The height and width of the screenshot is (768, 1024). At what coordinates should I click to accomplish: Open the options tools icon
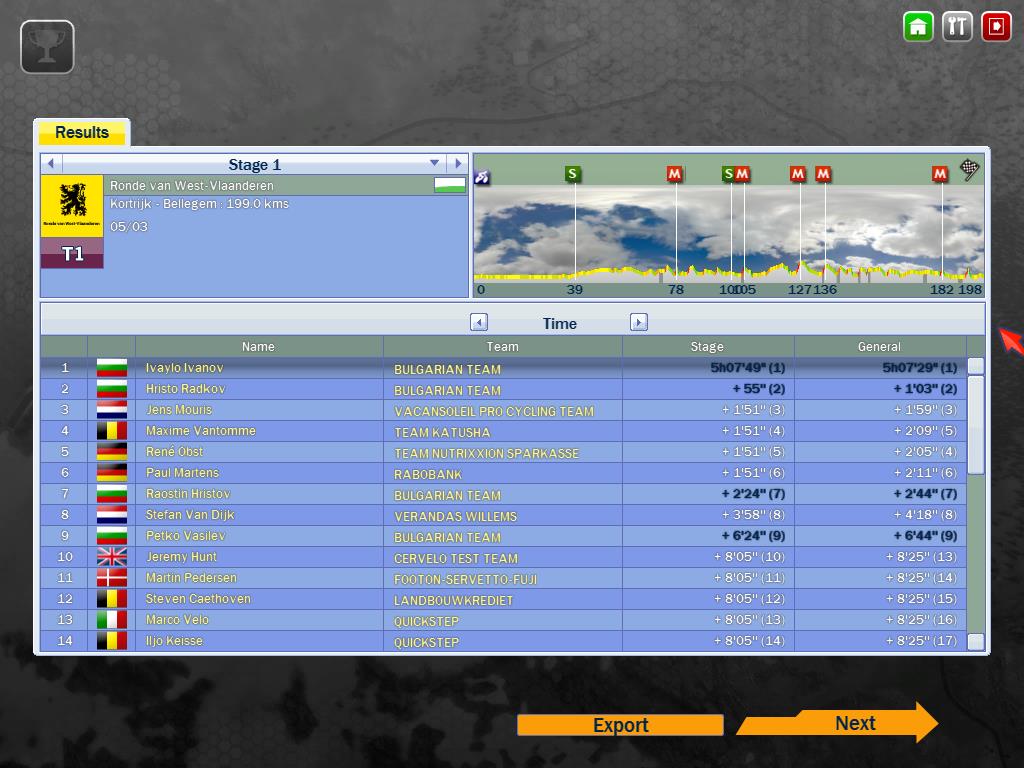957,26
